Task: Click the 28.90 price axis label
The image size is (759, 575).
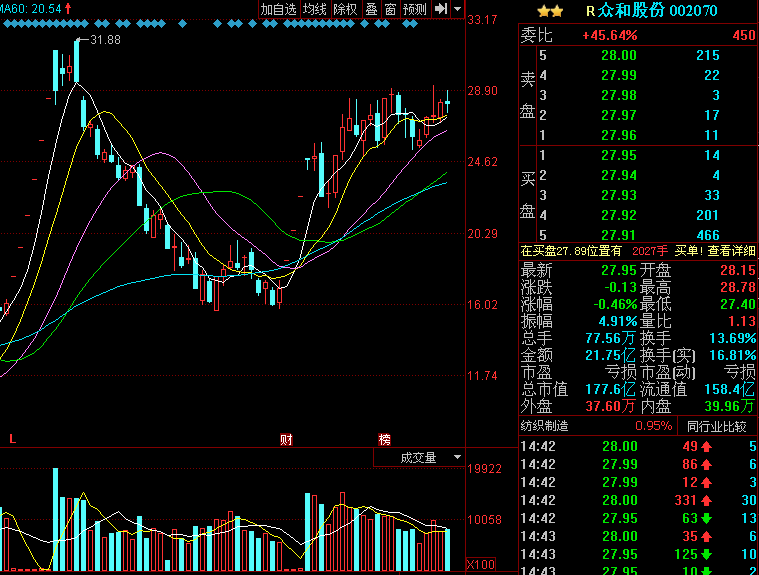Action: 482,91
